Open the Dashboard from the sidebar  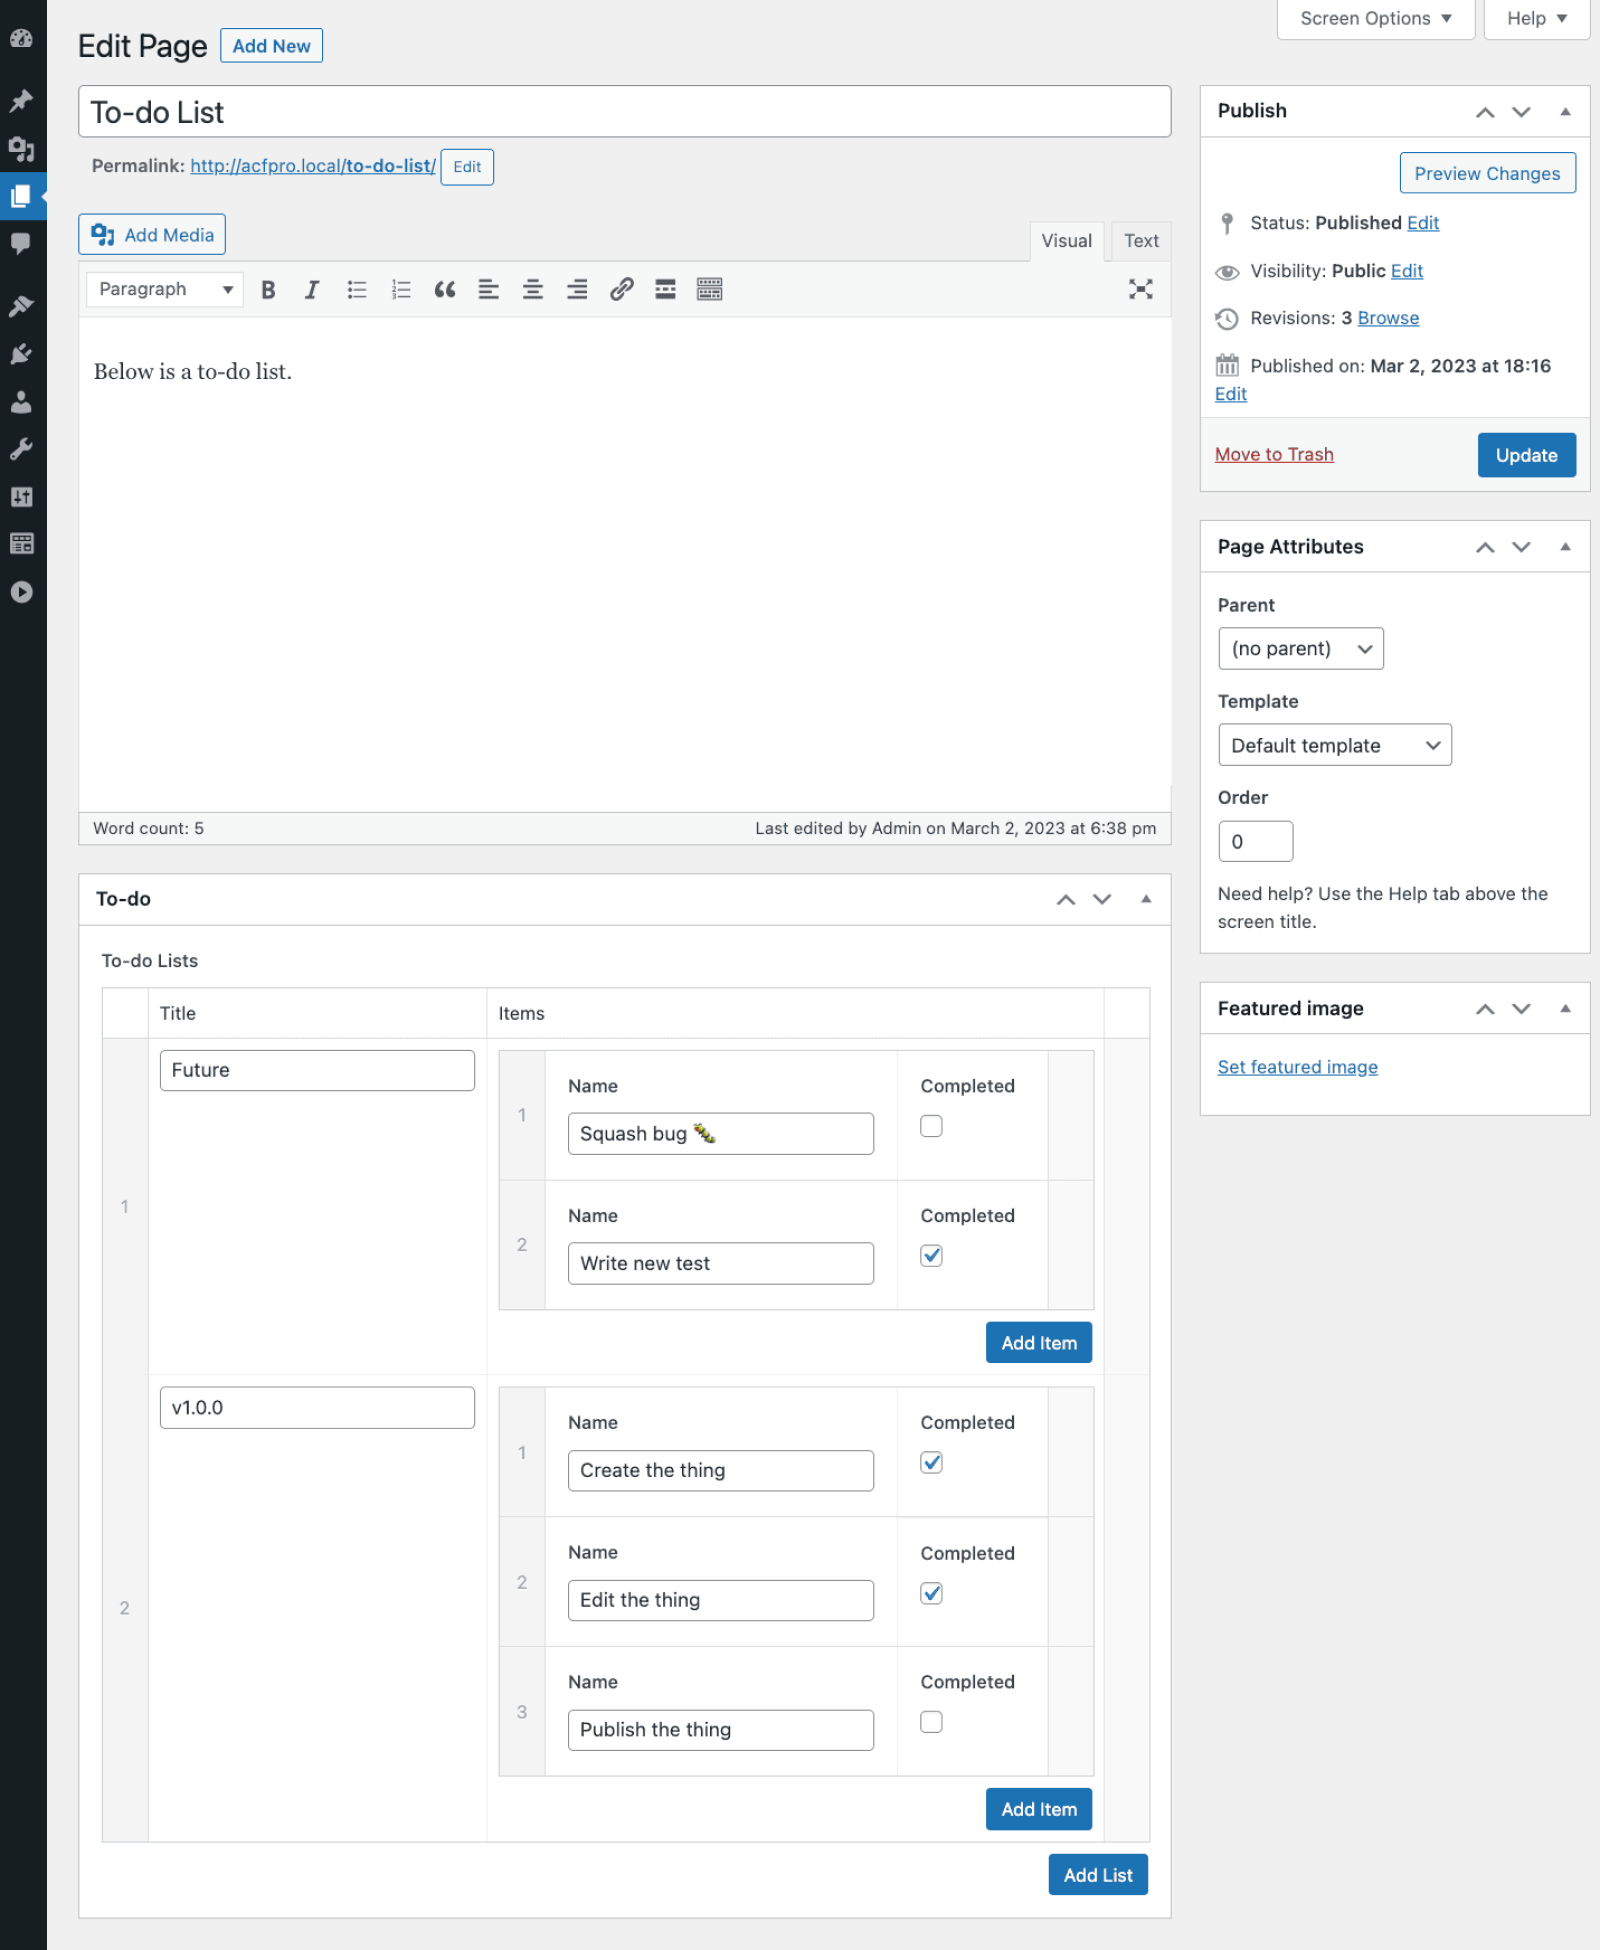click(22, 39)
